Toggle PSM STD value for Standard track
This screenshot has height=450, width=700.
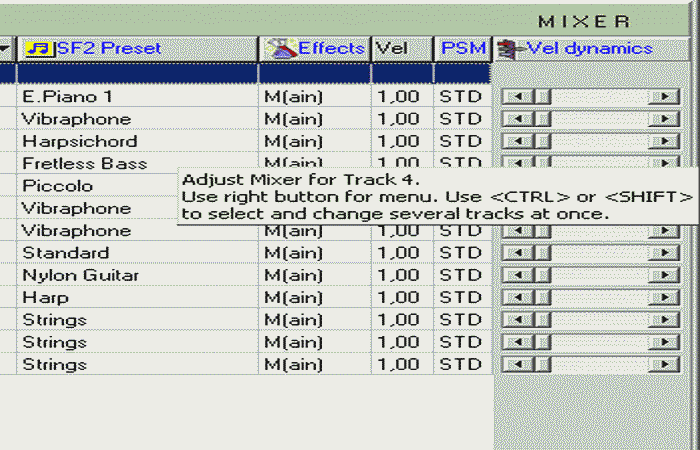coord(460,253)
